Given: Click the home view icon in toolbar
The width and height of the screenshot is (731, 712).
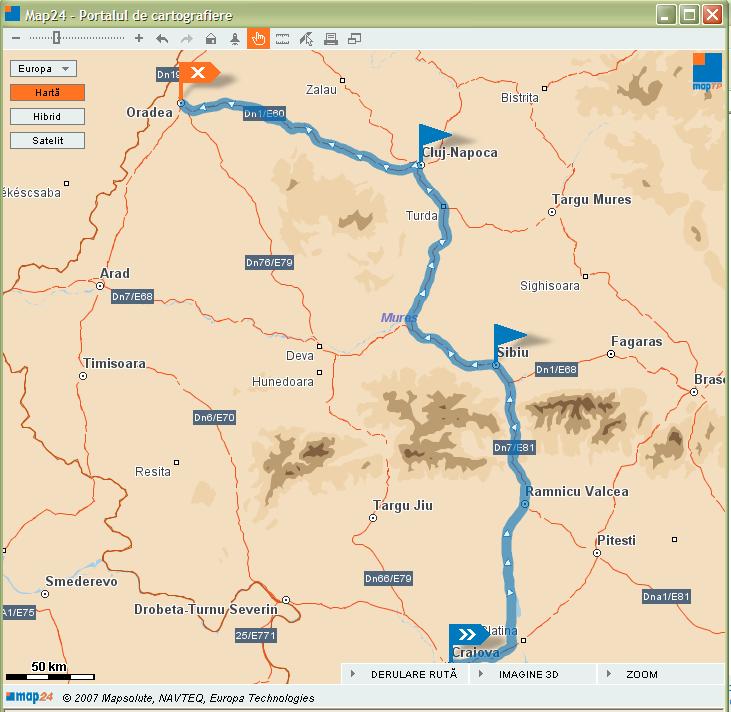Looking at the screenshot, I should click(x=211, y=39).
